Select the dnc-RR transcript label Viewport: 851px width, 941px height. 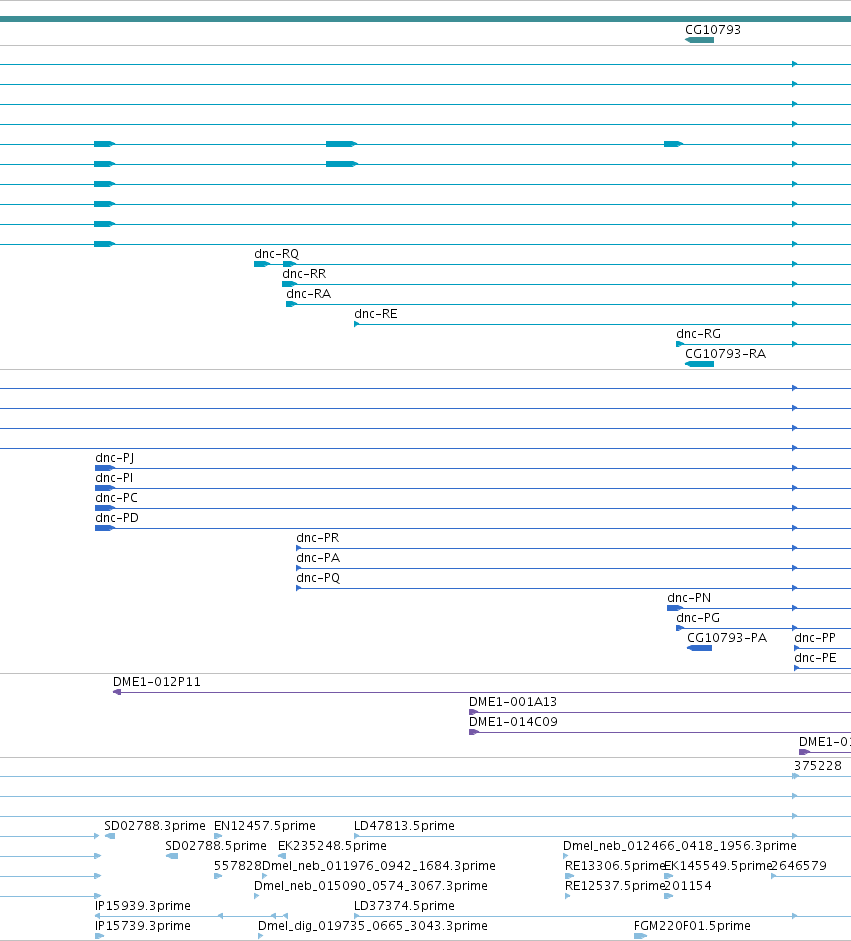click(304, 274)
